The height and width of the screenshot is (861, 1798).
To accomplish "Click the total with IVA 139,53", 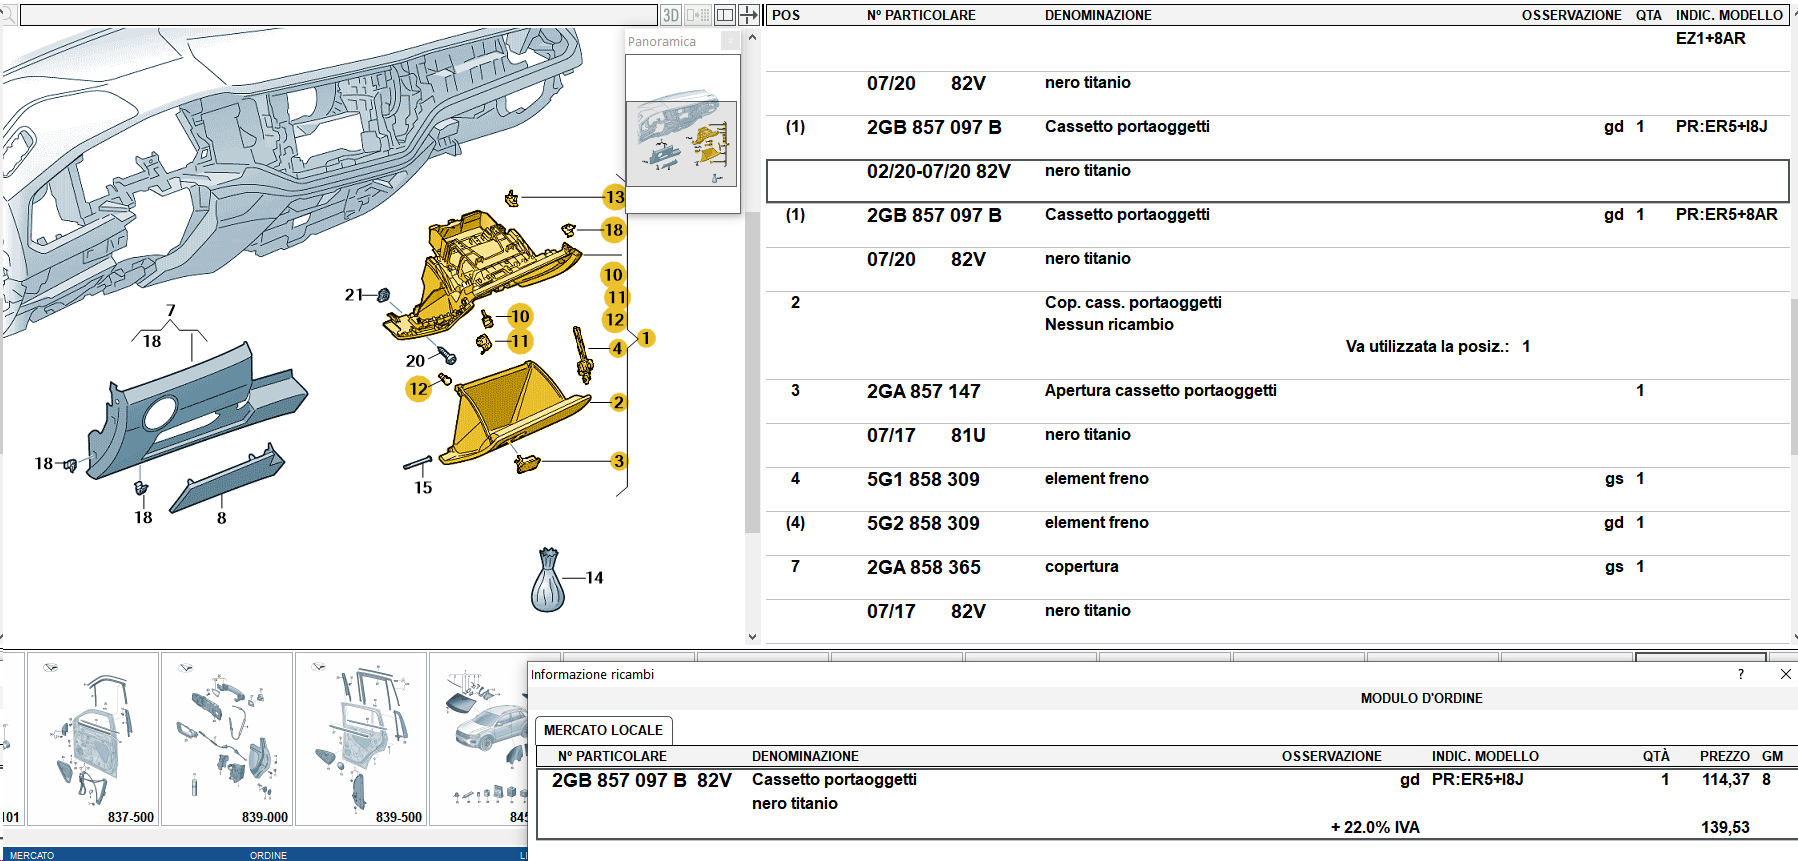I will pyautogui.click(x=1725, y=827).
